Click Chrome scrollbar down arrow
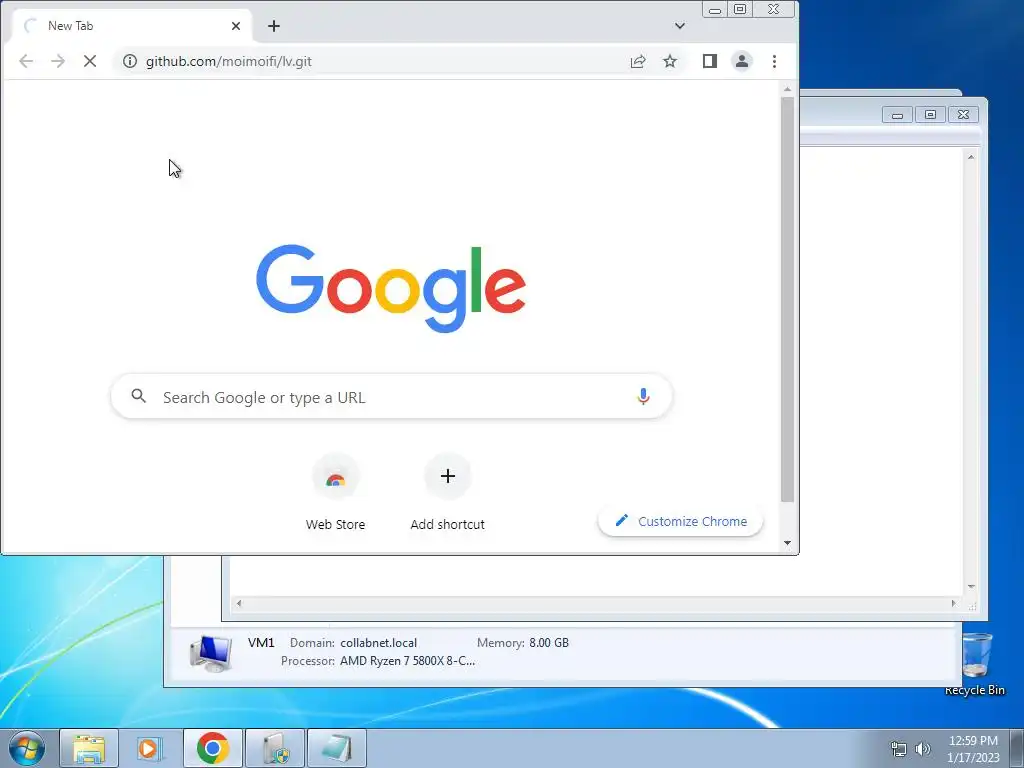 pos(788,543)
